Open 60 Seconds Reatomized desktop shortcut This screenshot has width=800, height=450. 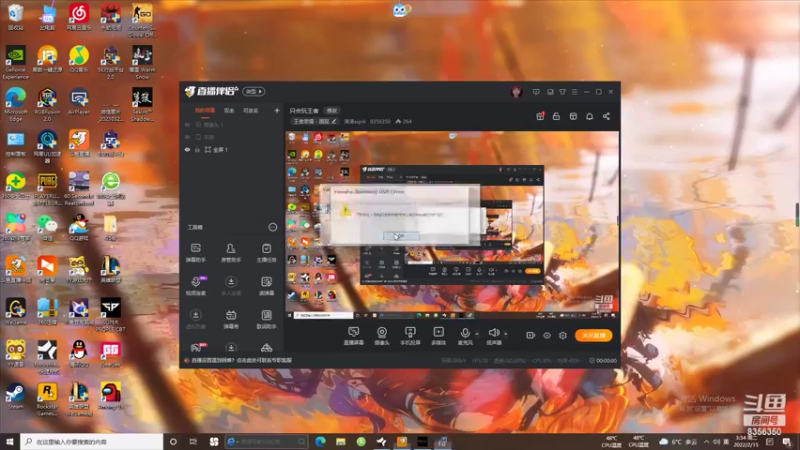coord(79,189)
